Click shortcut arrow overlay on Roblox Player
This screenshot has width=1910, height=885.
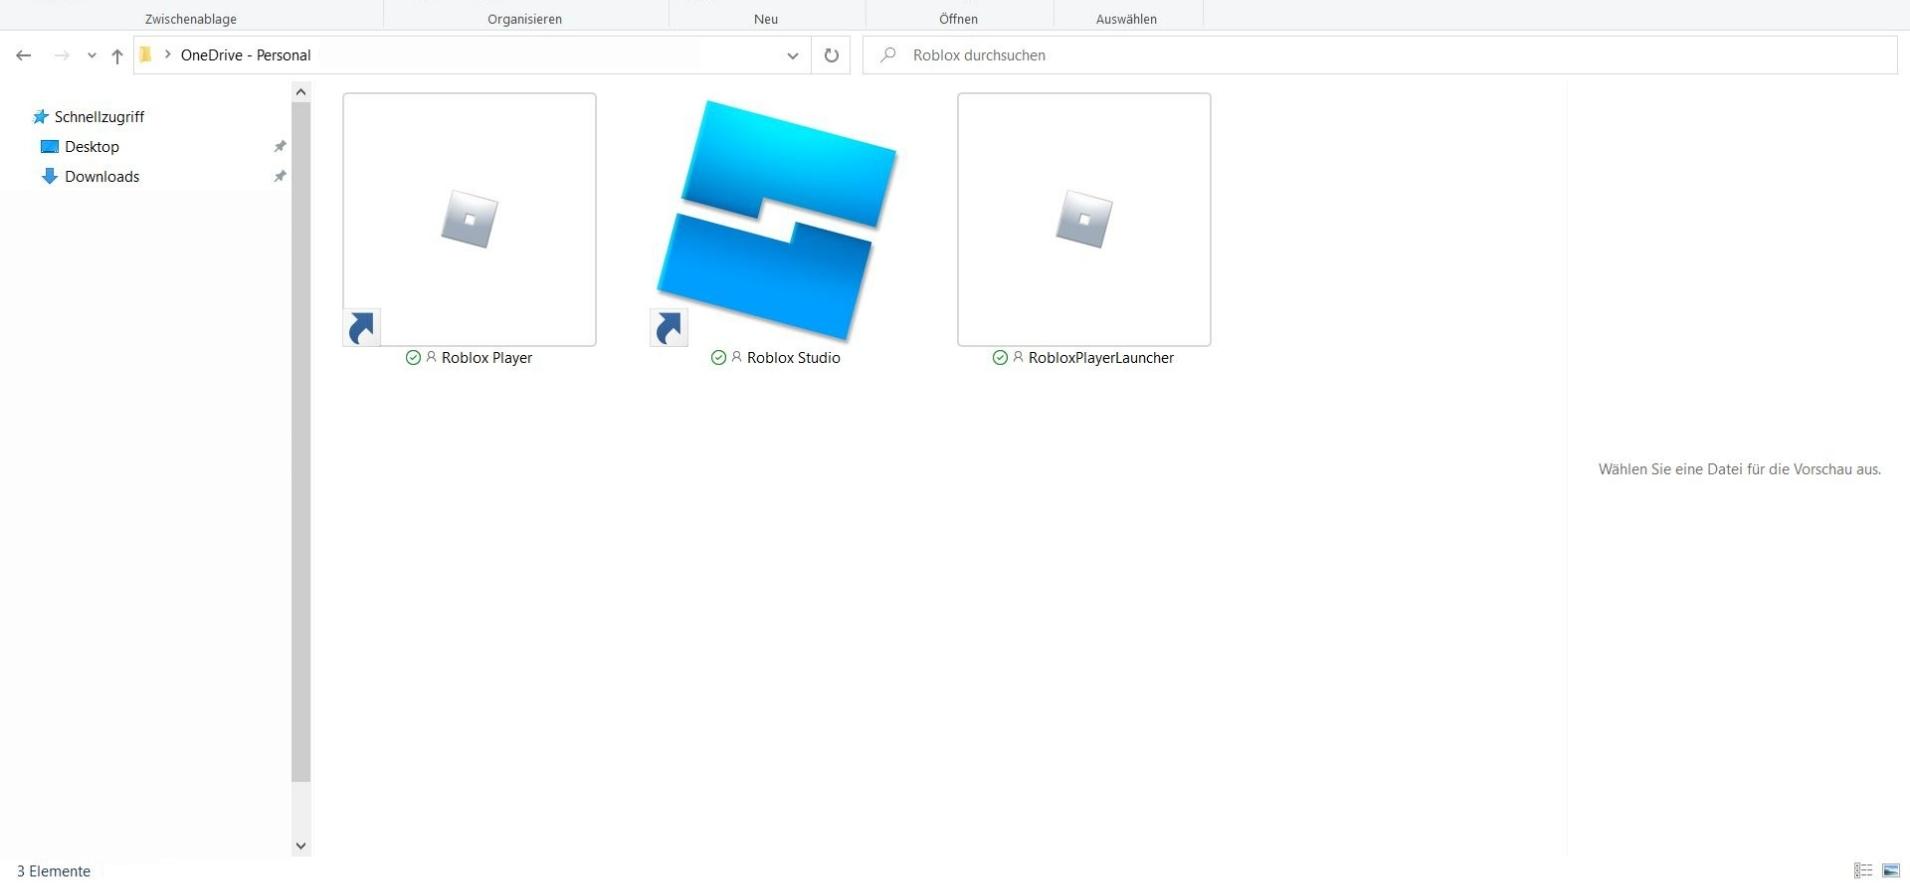(x=361, y=327)
